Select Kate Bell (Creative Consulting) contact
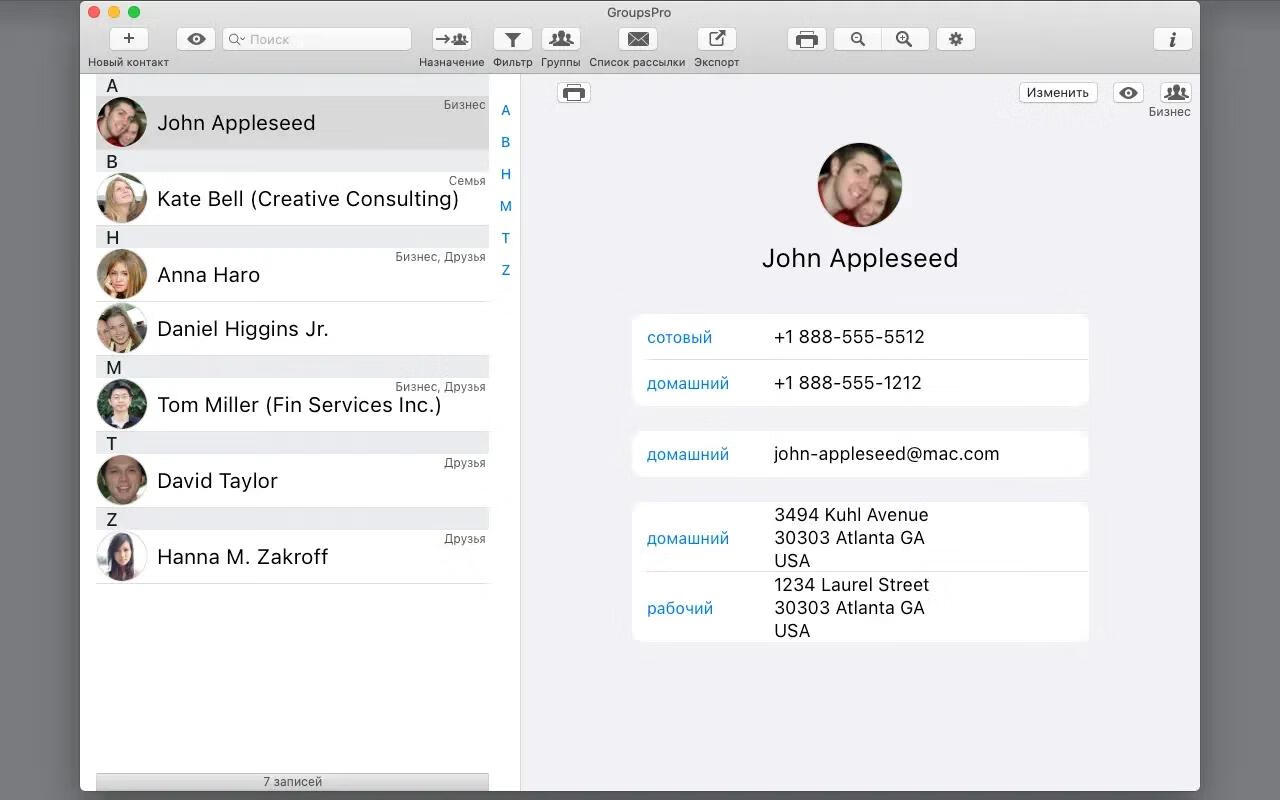Image resolution: width=1280 pixels, height=800 pixels. coord(292,198)
